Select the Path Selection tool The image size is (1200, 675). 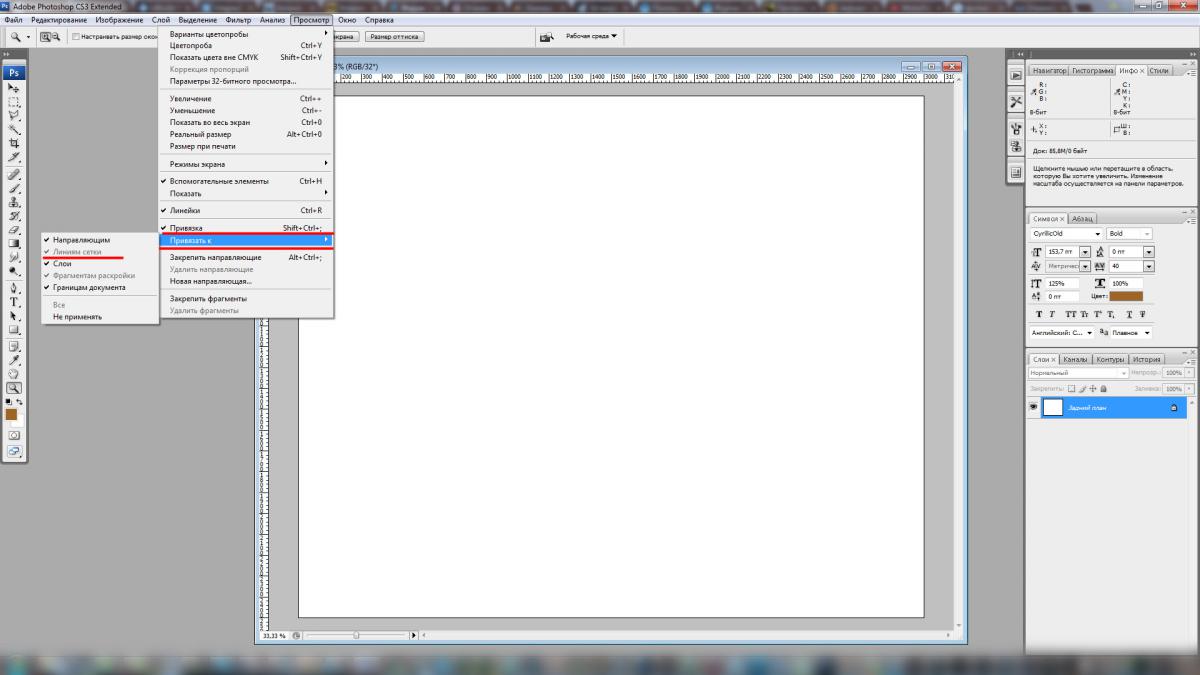[x=15, y=316]
